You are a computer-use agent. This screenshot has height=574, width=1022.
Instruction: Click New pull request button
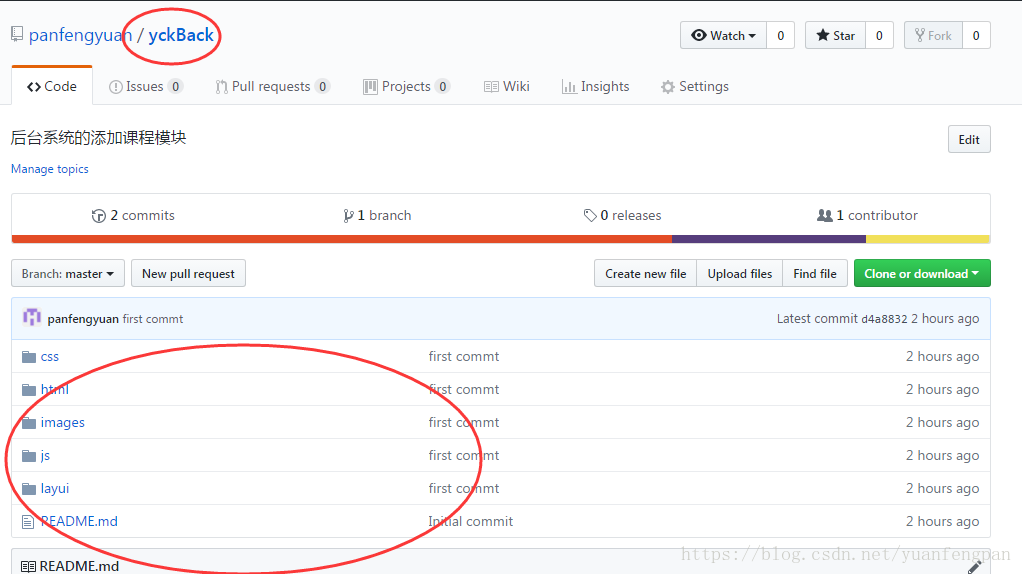point(188,274)
